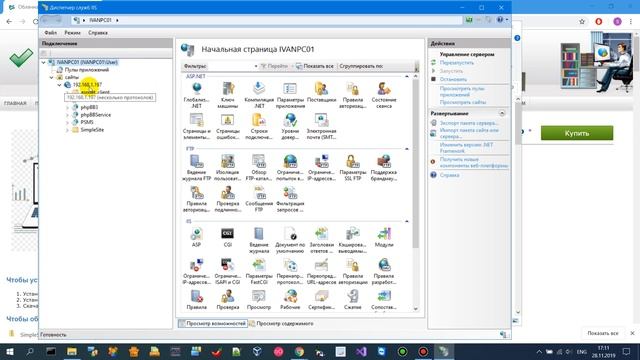Collapse the IVANPC01 server tree node
The height and width of the screenshot is (360, 640).
(x=43, y=62)
